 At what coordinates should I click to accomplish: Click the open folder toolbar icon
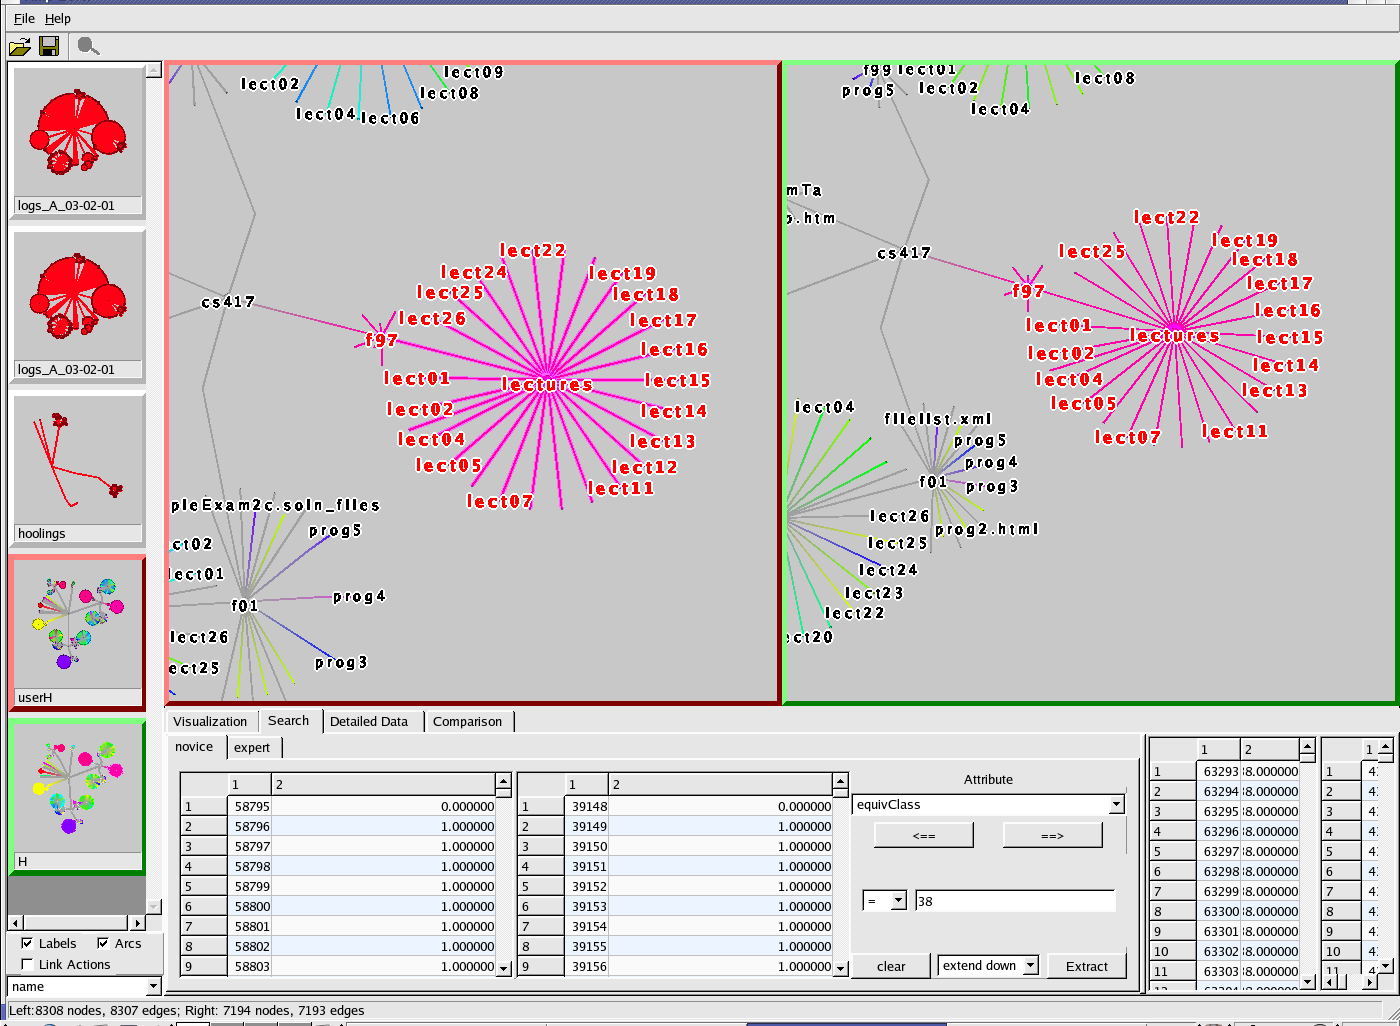tap(19, 46)
